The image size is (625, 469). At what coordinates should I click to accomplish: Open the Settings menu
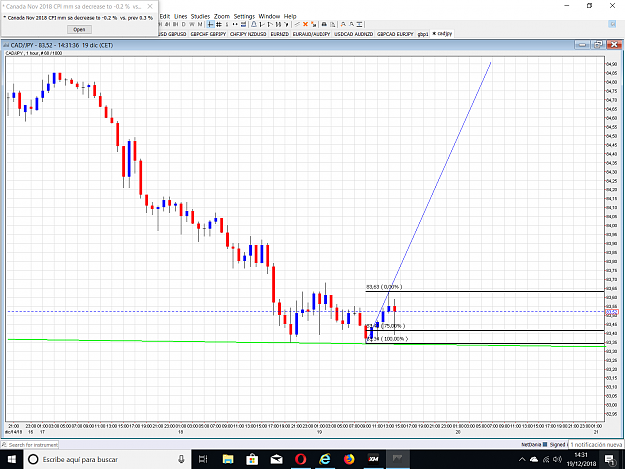point(244,16)
